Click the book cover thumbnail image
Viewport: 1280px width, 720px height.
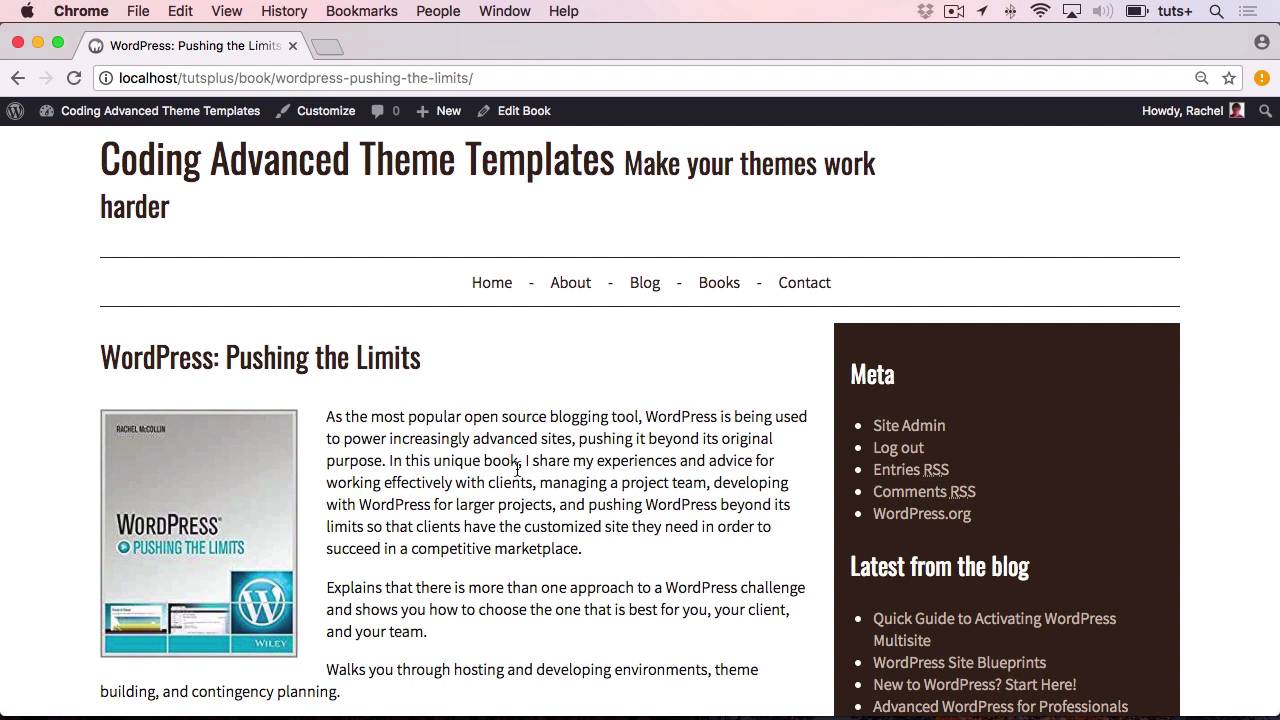(x=199, y=533)
